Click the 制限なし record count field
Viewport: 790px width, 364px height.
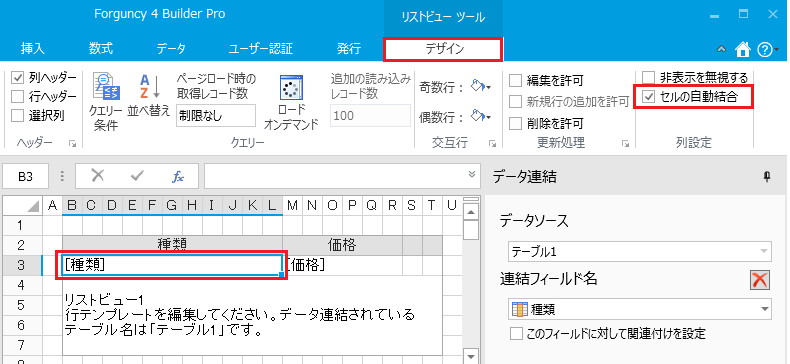coord(216,115)
